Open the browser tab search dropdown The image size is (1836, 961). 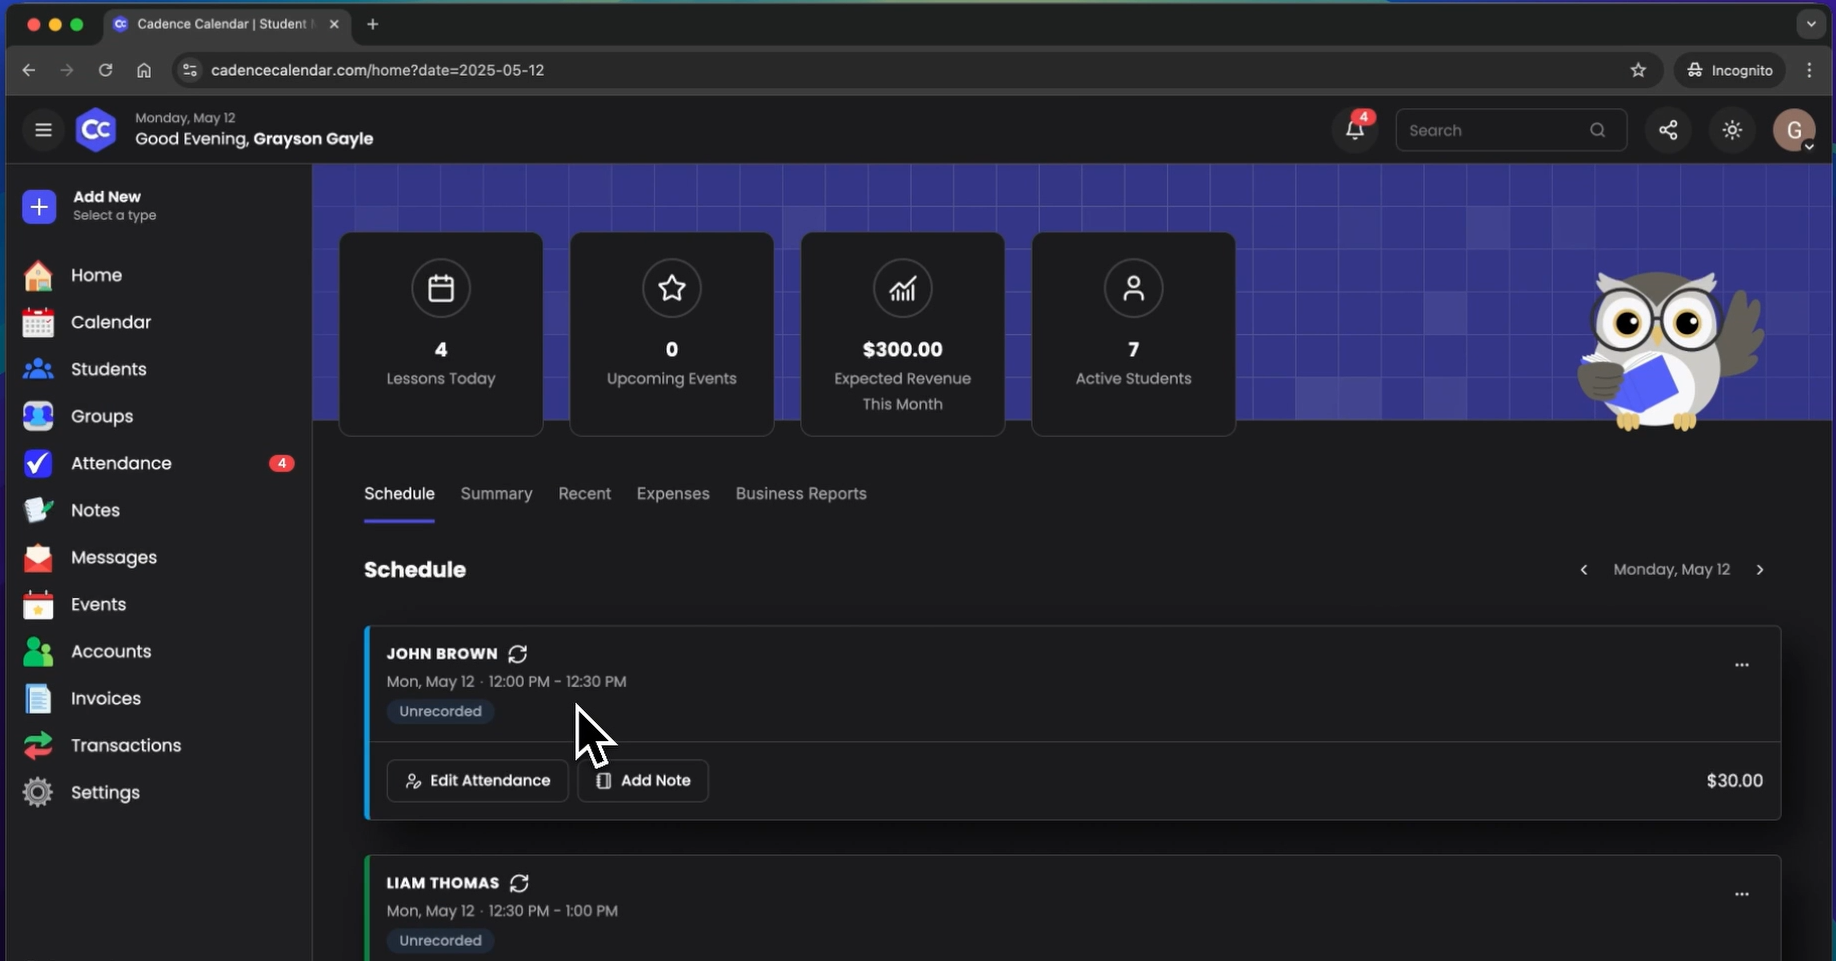1811,24
